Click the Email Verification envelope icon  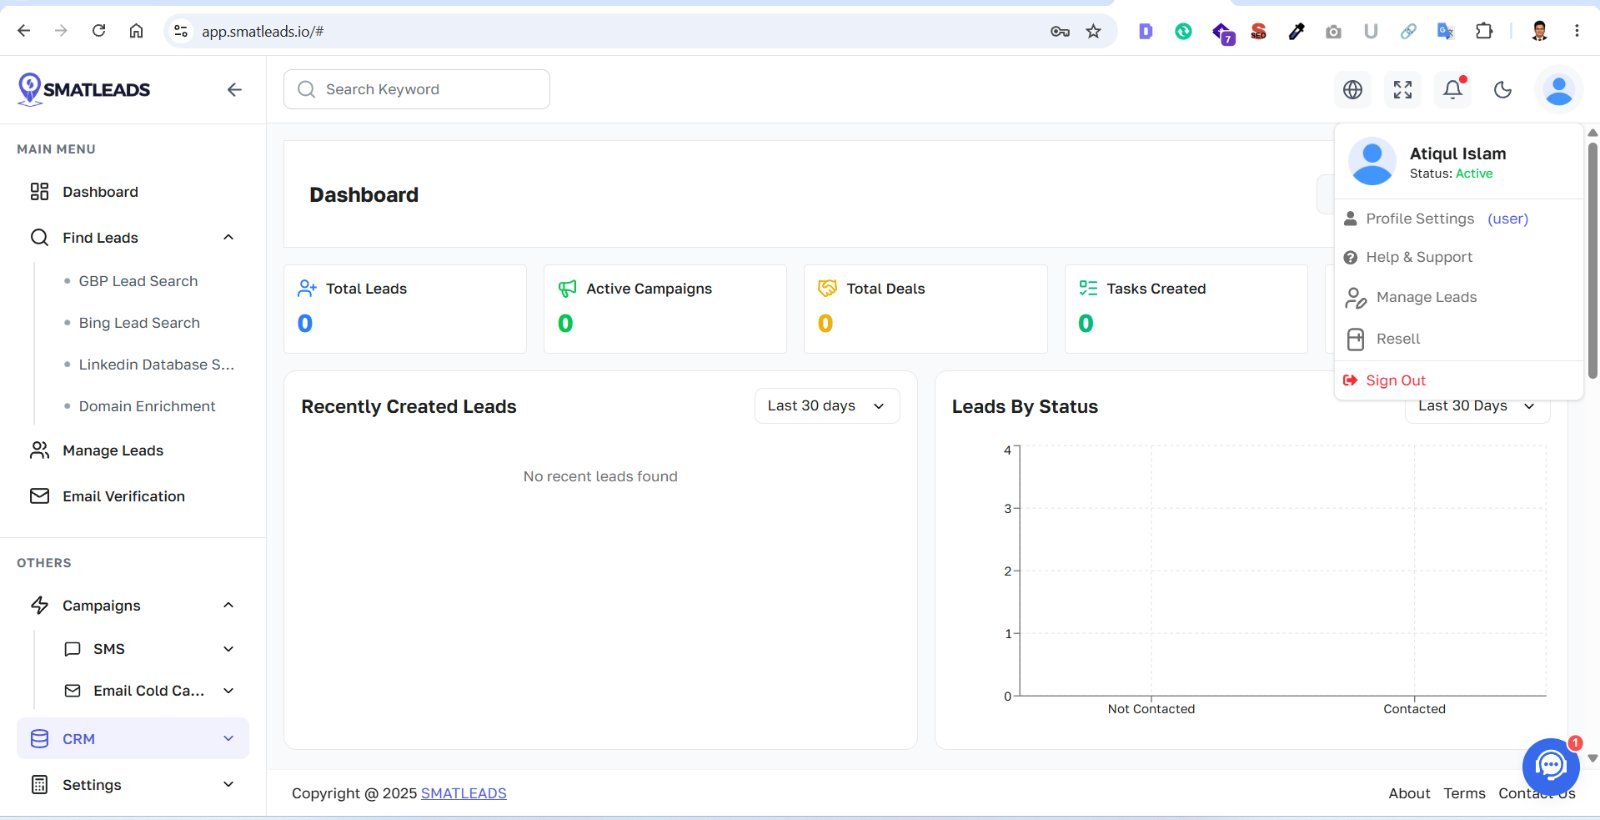(x=40, y=496)
